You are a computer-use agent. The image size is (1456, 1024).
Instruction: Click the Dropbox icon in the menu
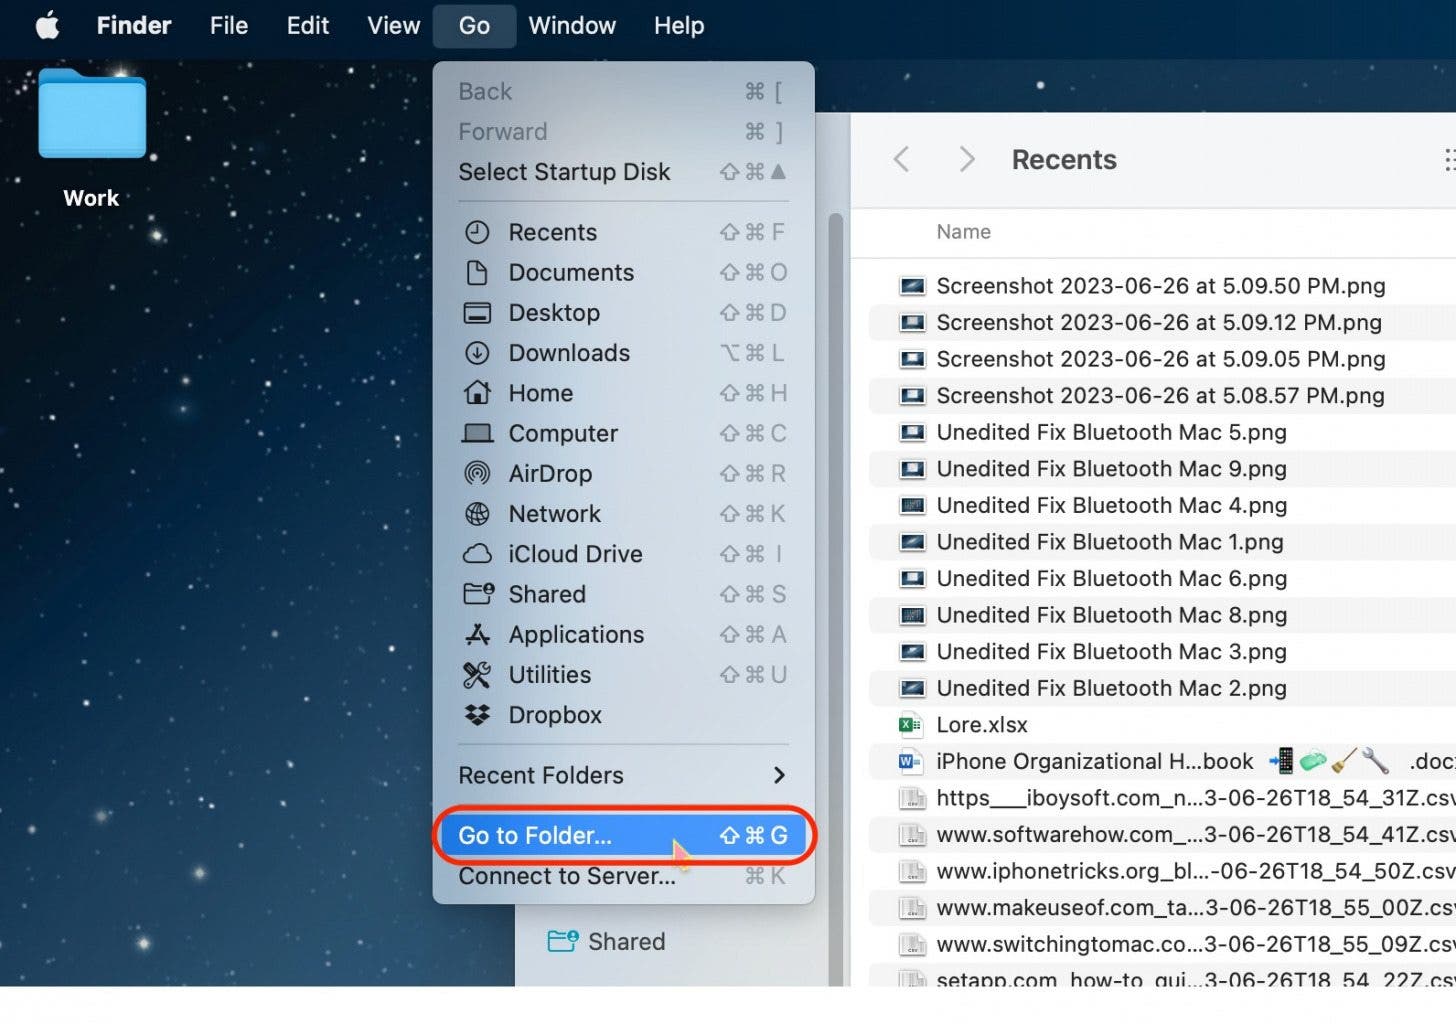pyautogui.click(x=477, y=715)
